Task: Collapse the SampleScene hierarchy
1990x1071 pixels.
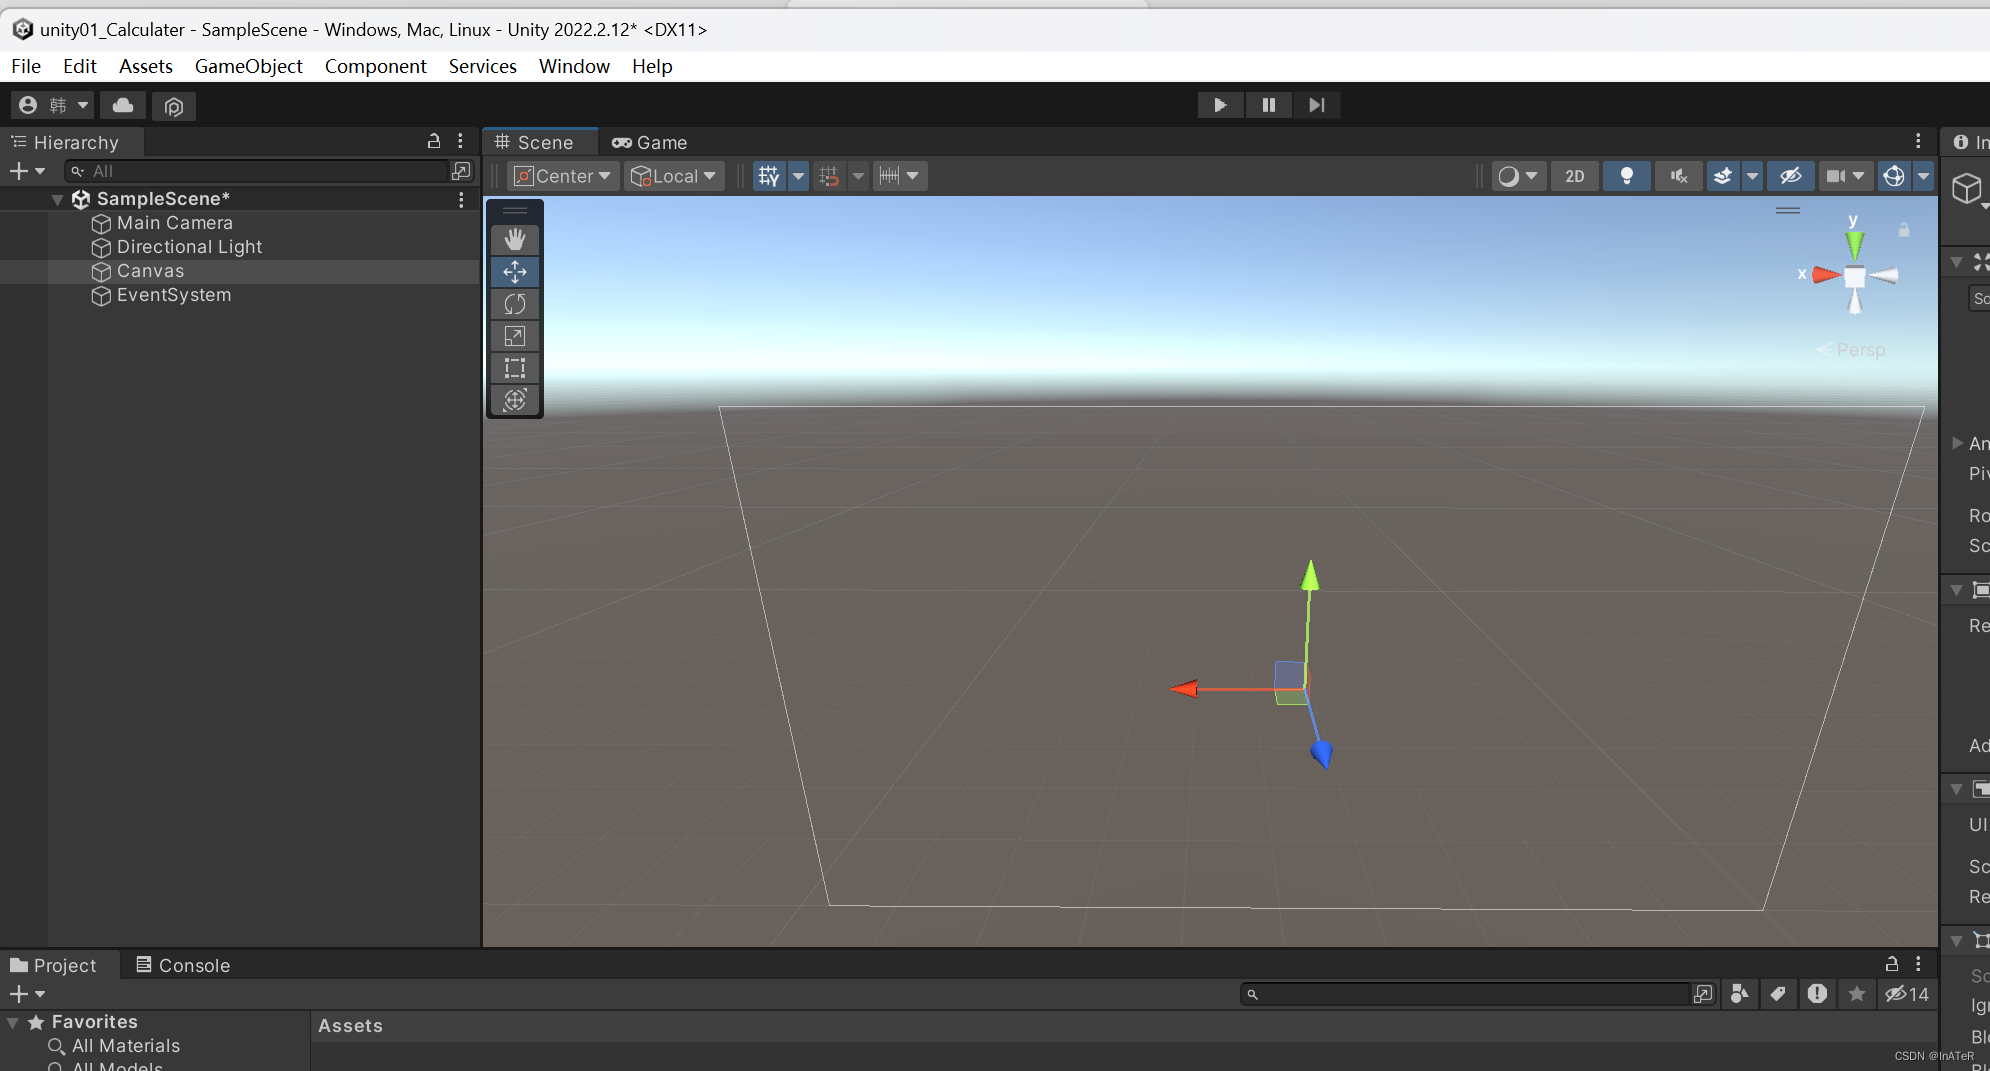Action: click(57, 199)
